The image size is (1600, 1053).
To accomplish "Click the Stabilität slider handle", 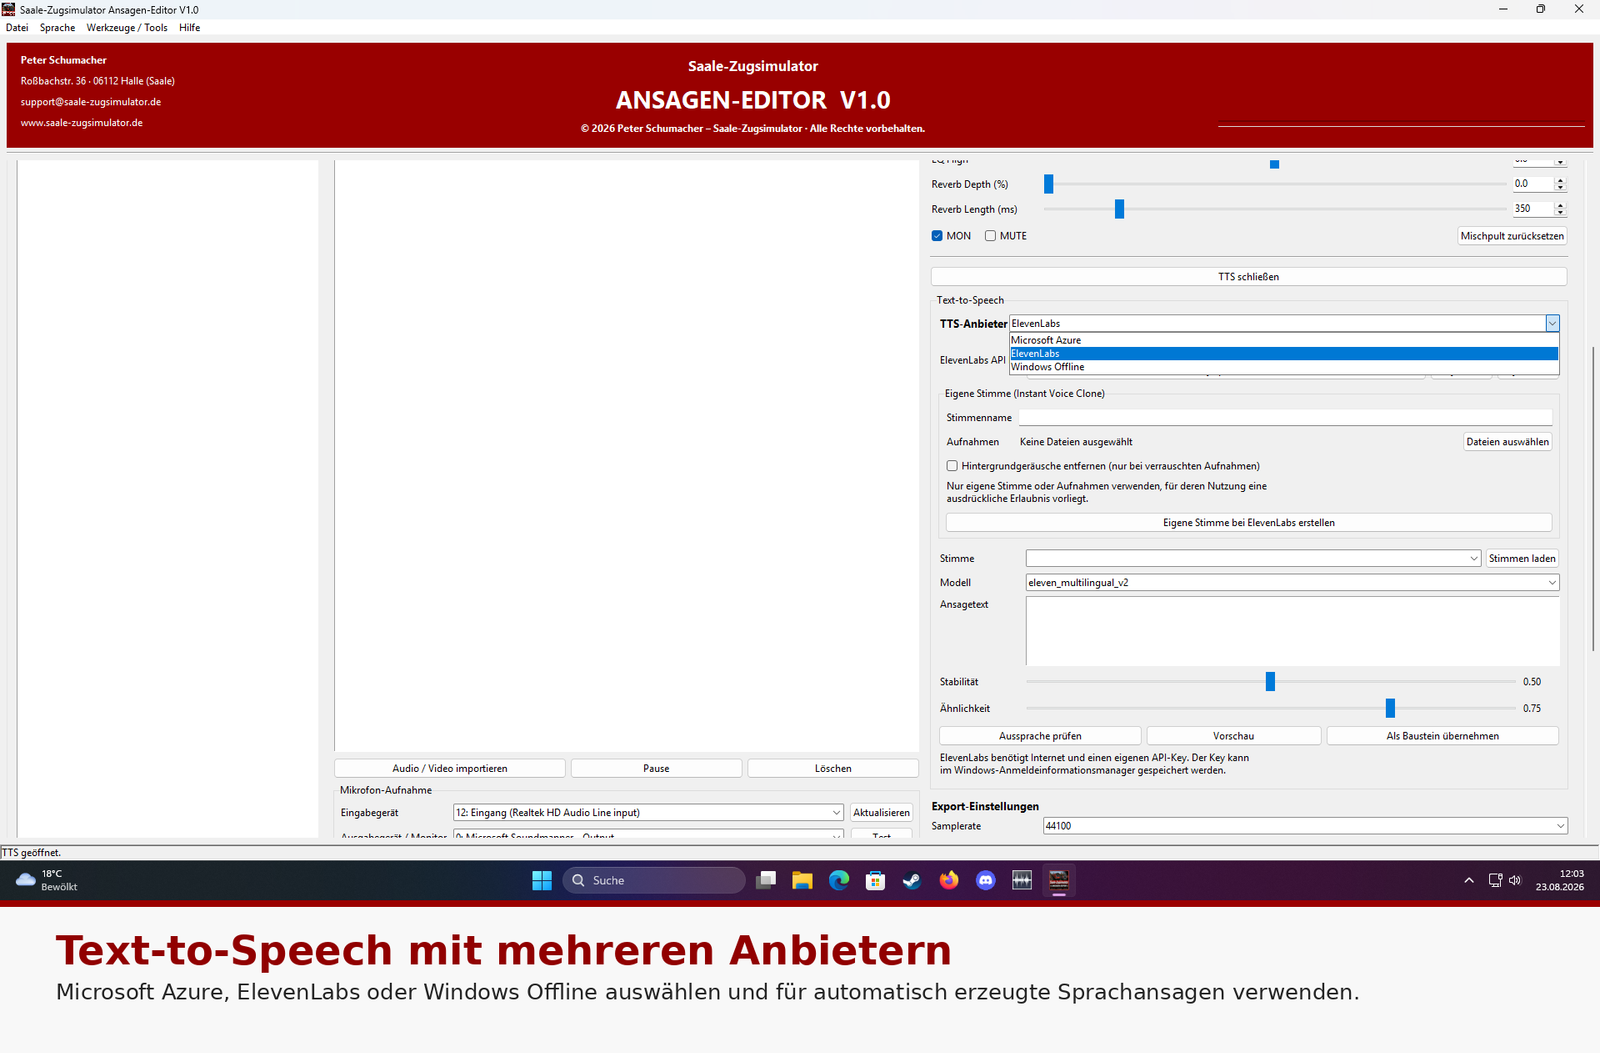I will (x=1270, y=681).
